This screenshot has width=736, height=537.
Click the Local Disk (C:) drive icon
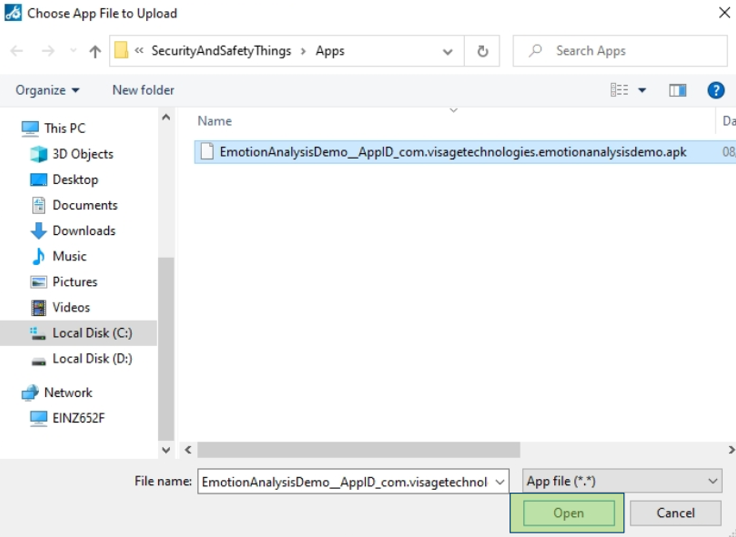pos(38,333)
